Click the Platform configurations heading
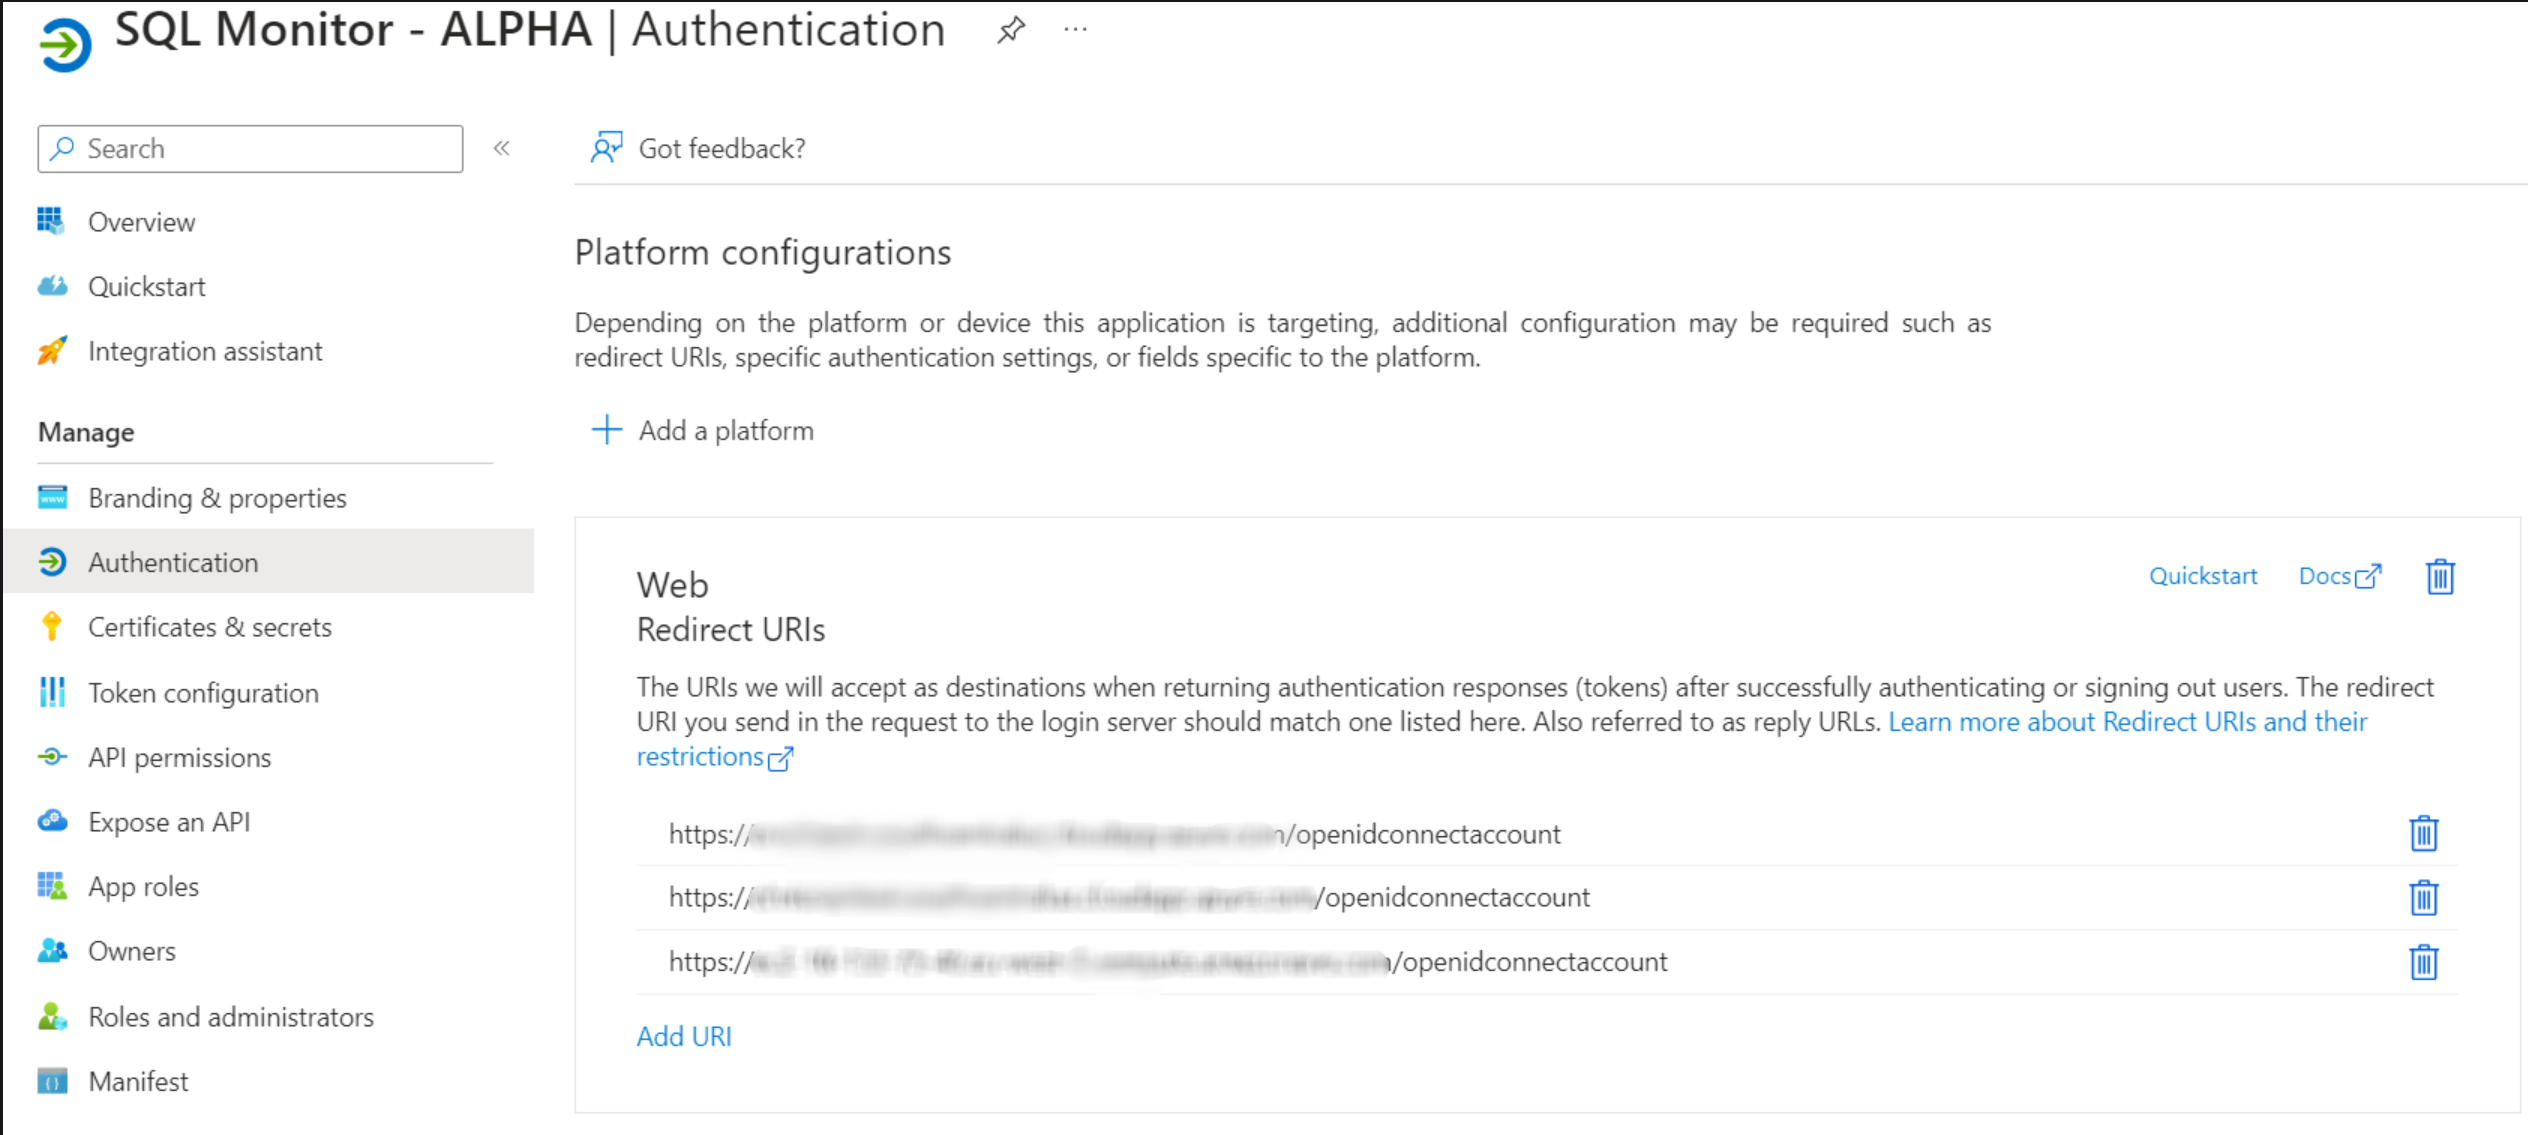The width and height of the screenshot is (2528, 1135). click(762, 252)
